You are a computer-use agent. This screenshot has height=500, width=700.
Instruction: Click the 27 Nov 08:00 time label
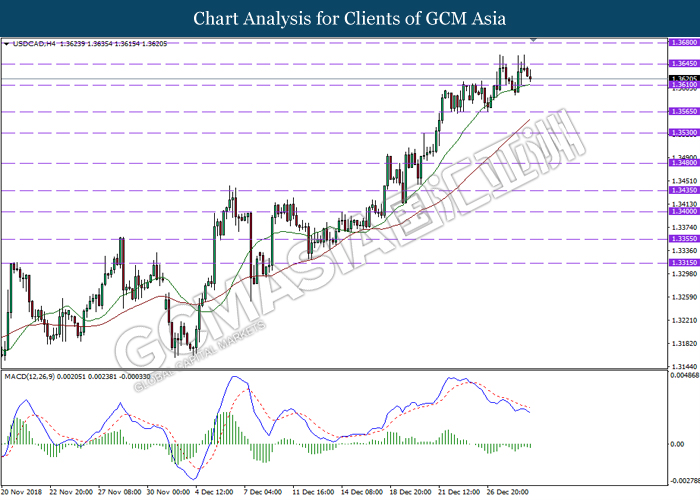[x=120, y=492]
